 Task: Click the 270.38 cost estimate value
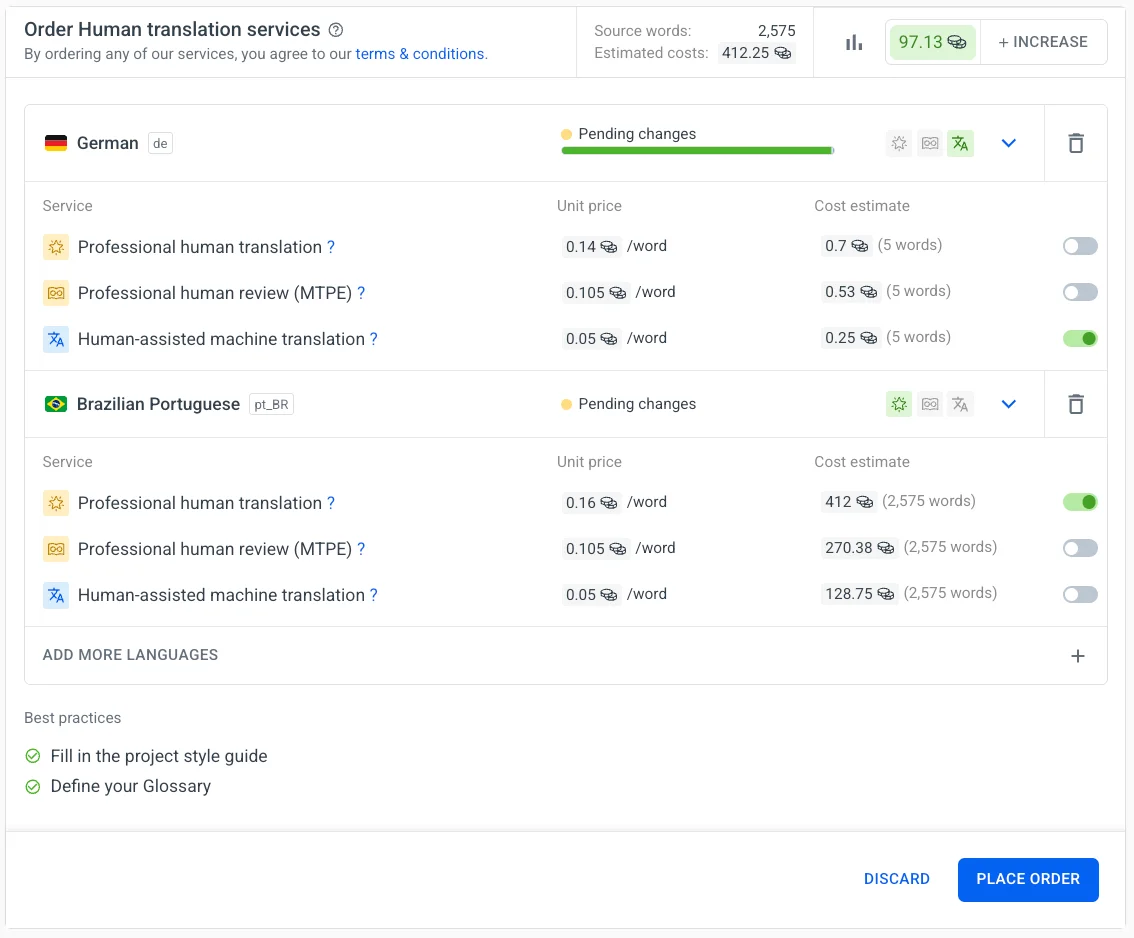coord(858,548)
